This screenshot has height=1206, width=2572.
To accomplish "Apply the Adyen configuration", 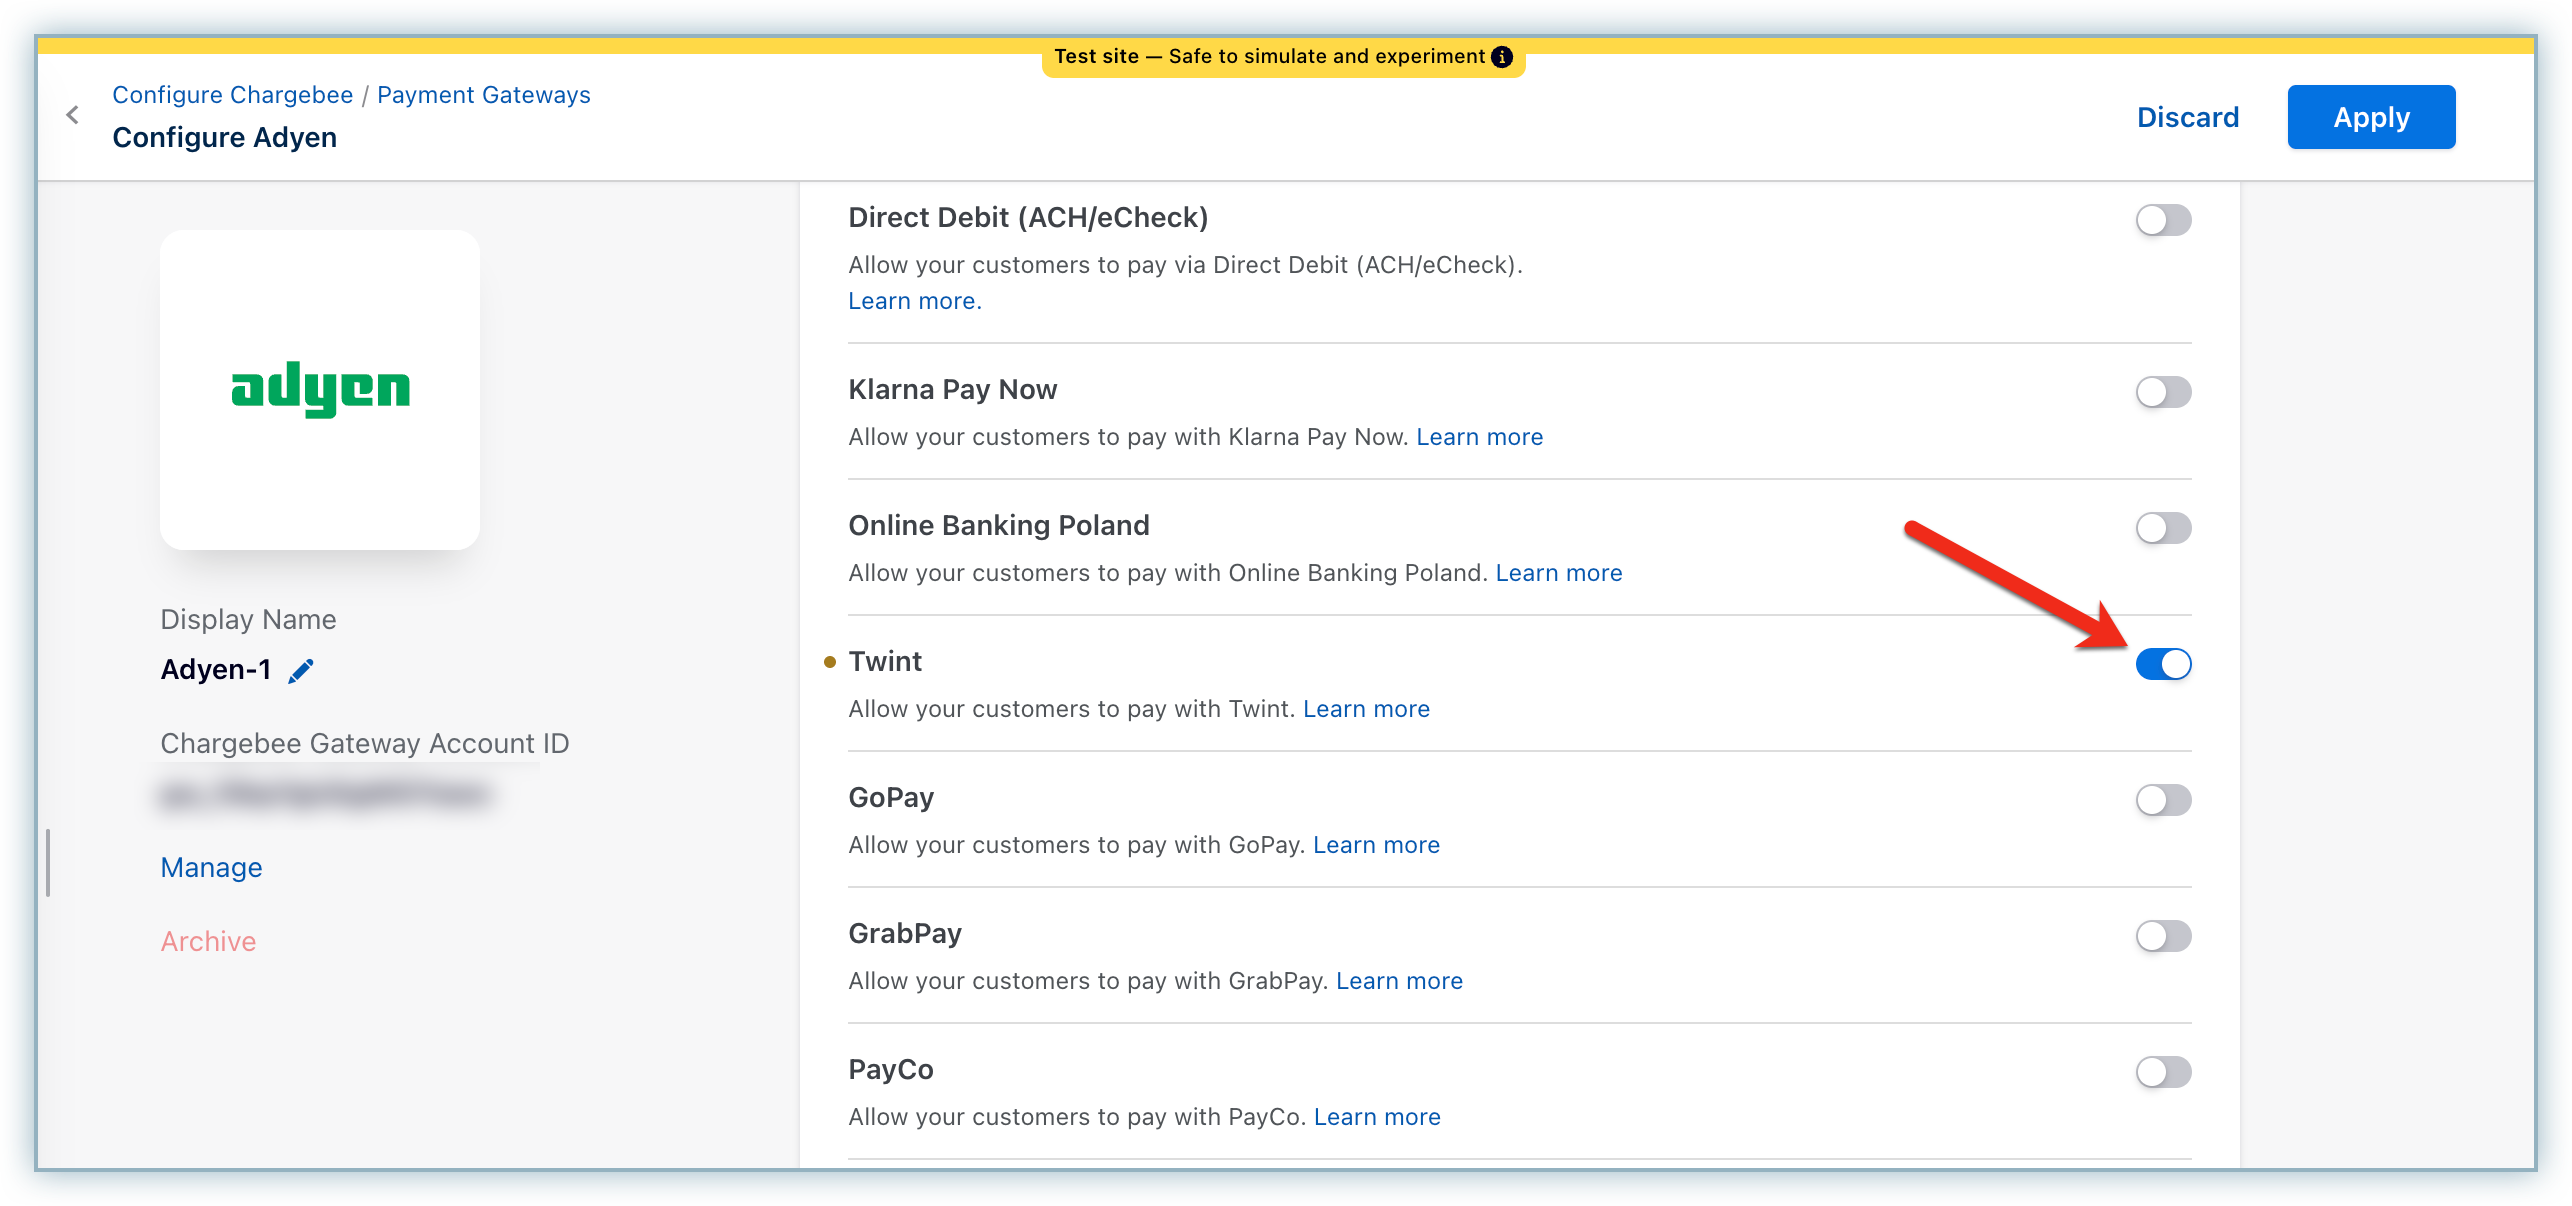I will 2371,117.
